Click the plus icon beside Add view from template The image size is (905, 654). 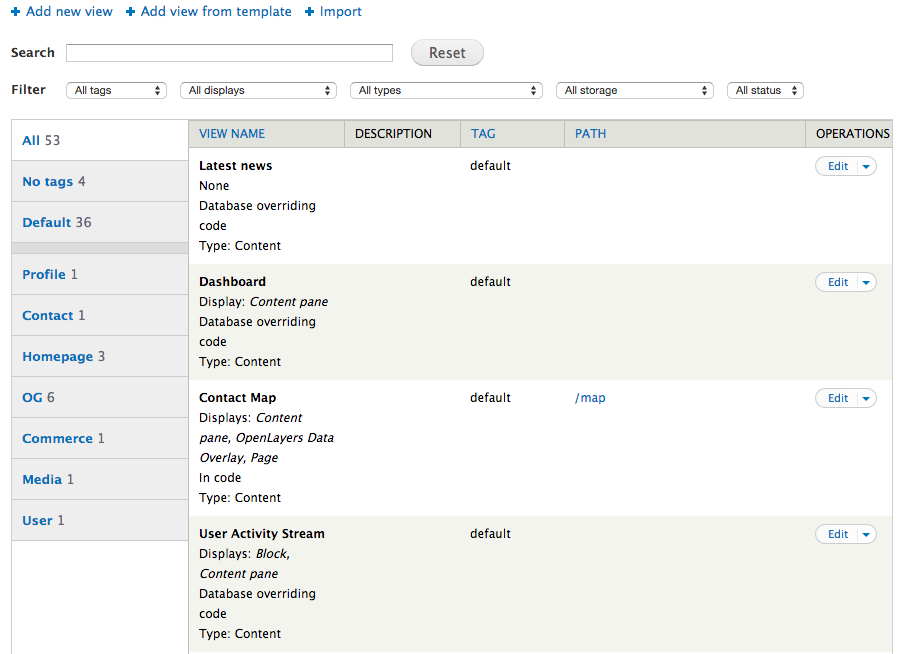[129, 11]
